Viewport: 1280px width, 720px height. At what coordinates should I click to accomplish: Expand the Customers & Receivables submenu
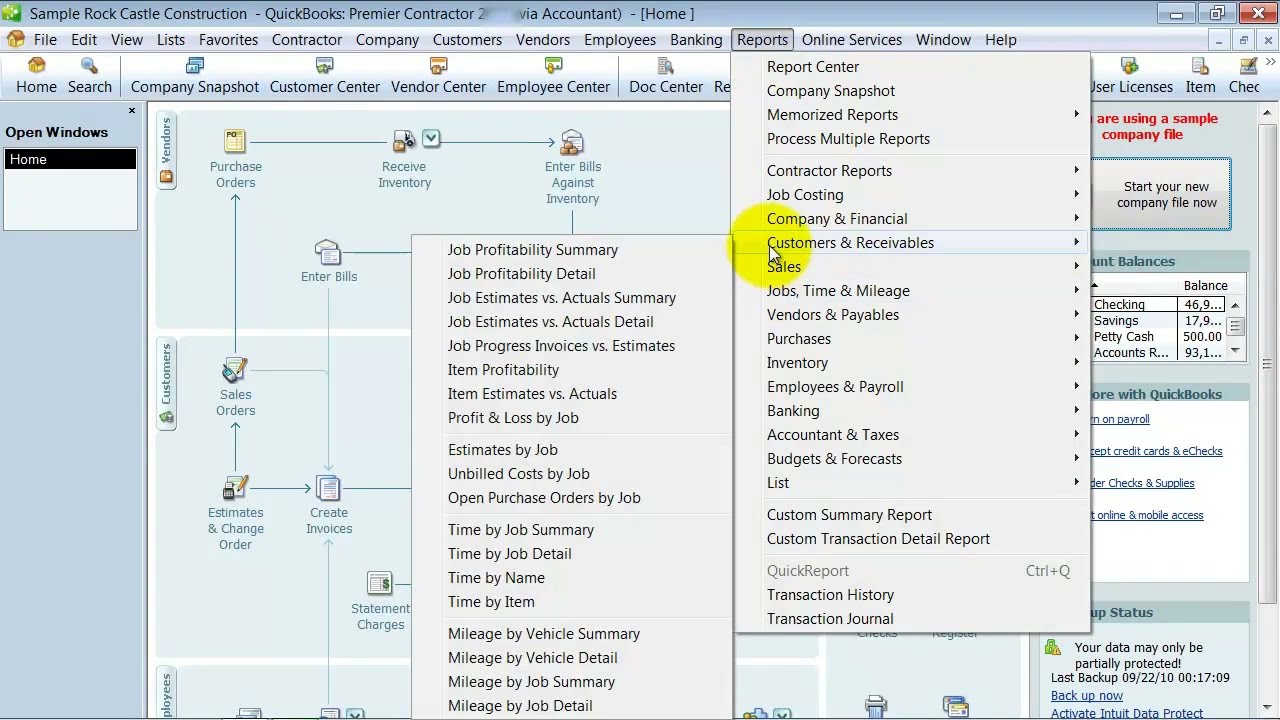pyautogui.click(x=1076, y=242)
